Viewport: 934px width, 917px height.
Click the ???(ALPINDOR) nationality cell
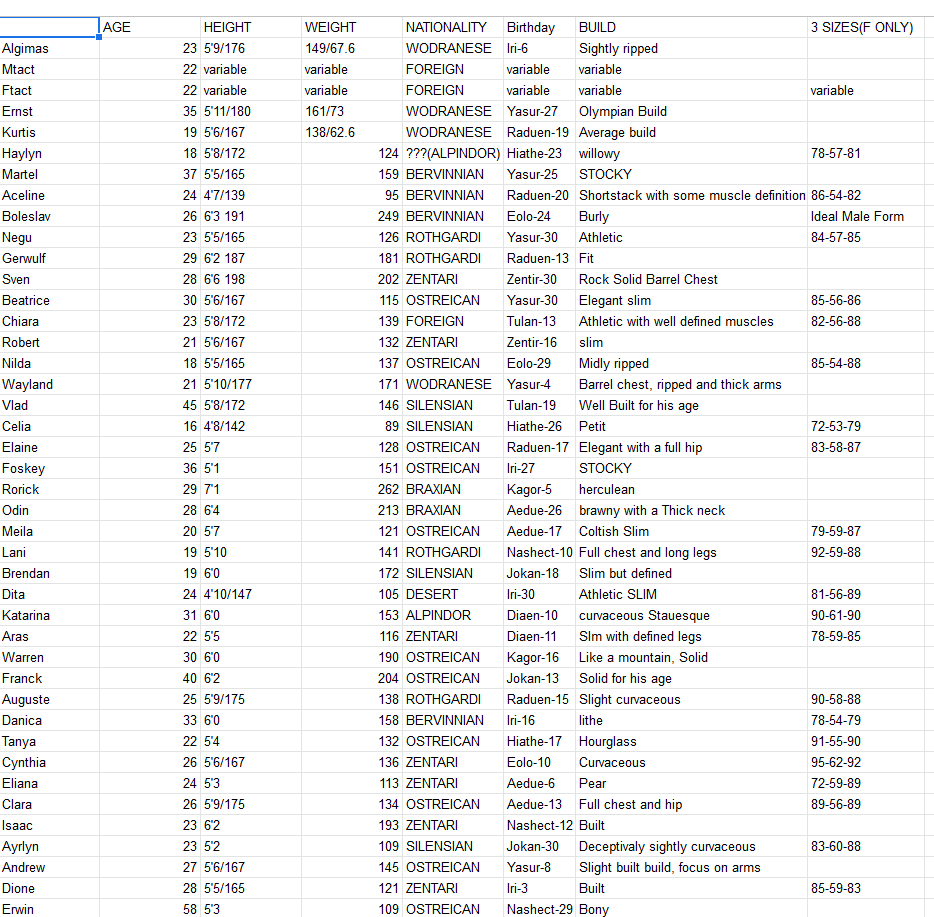tap(453, 153)
